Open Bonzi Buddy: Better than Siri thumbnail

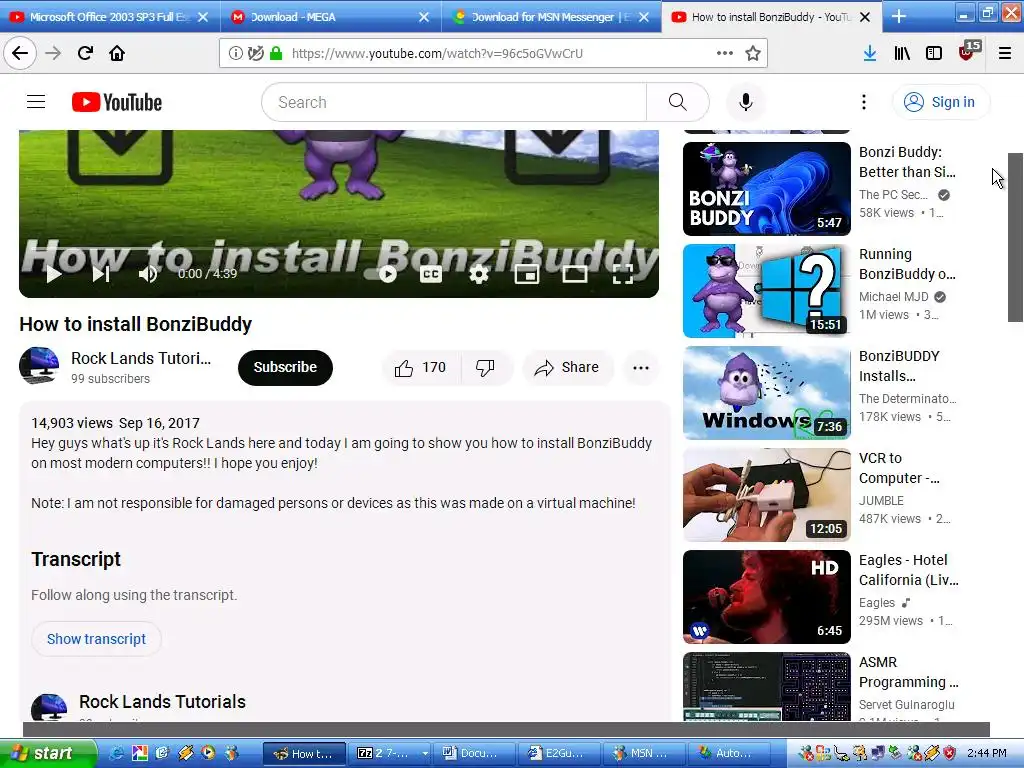pos(767,189)
